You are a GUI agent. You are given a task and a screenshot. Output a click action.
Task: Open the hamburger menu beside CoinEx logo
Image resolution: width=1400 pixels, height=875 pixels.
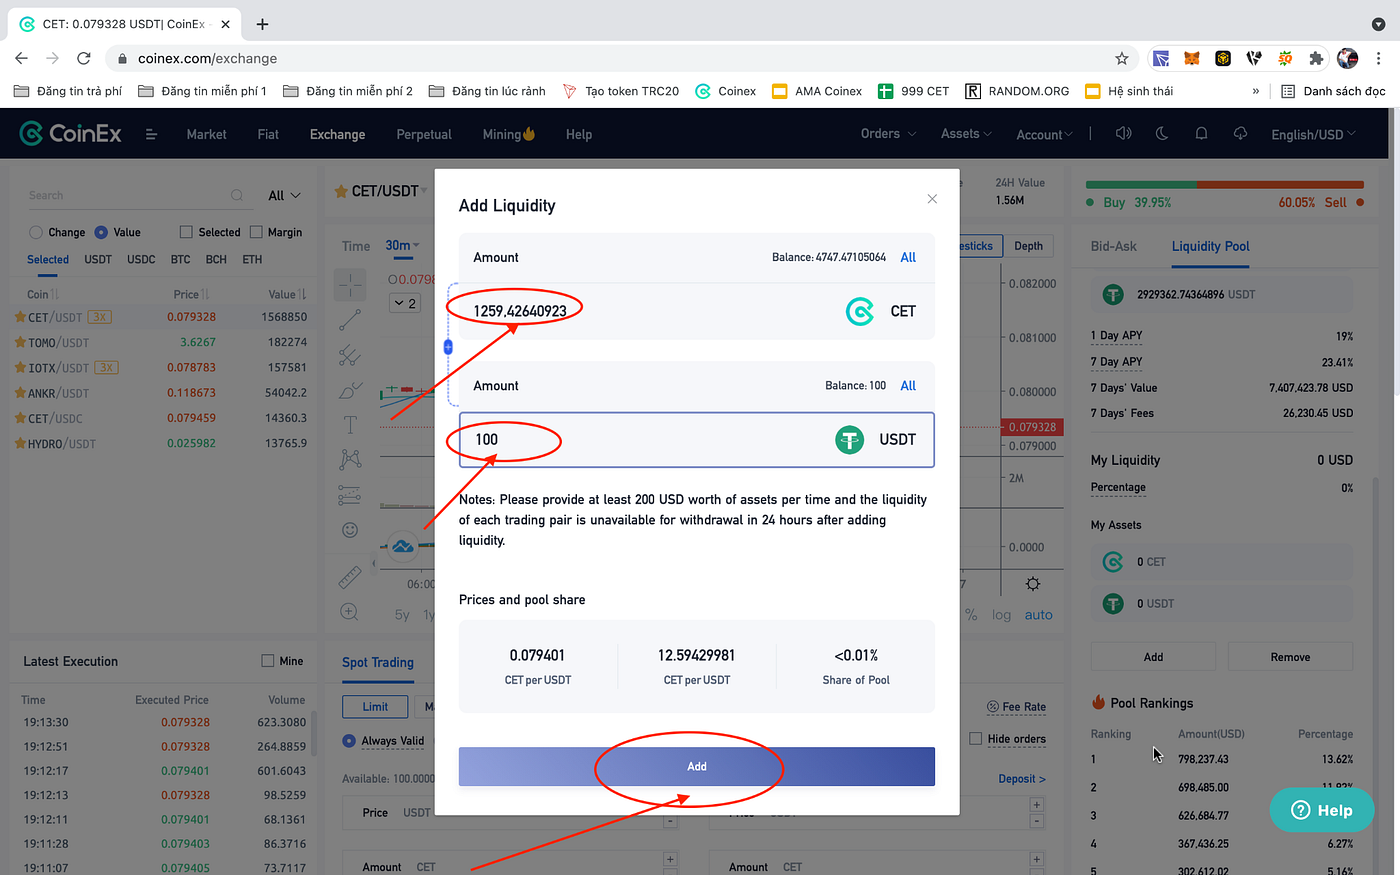point(151,134)
